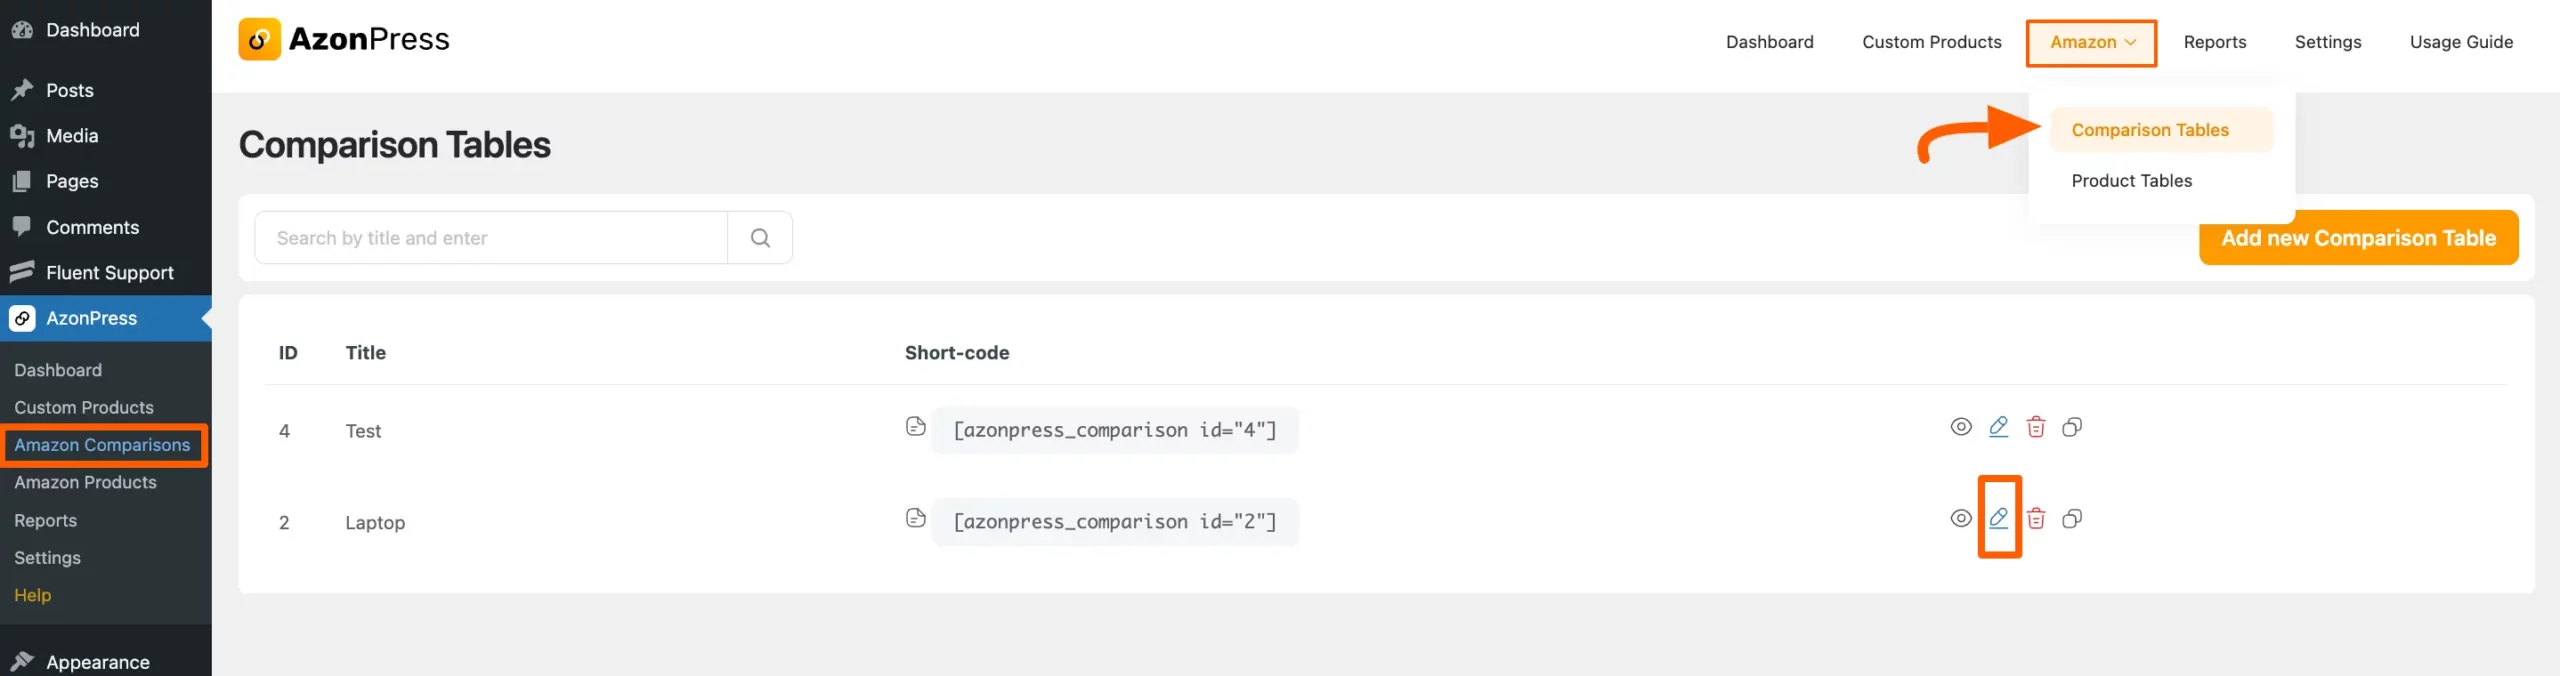Copy the shortcode icon for id 2

pos(915,518)
